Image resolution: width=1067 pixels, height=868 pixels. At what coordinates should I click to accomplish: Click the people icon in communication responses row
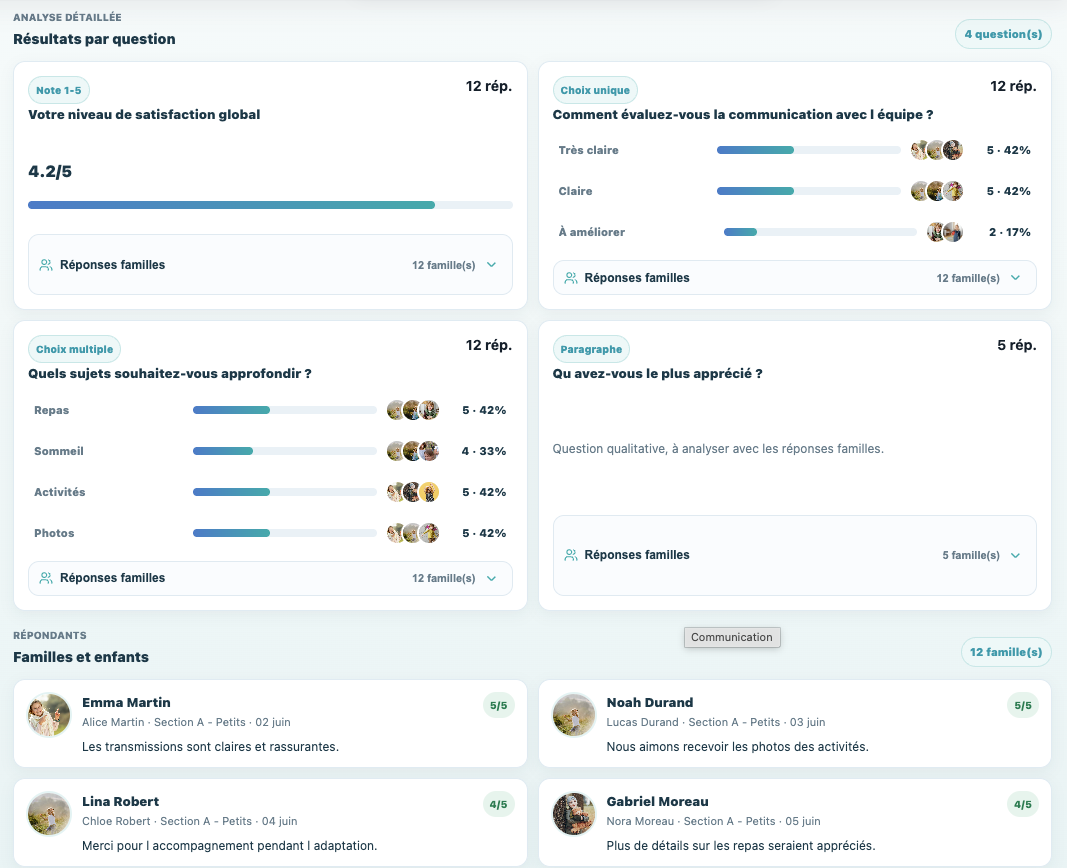pyautogui.click(x=571, y=278)
